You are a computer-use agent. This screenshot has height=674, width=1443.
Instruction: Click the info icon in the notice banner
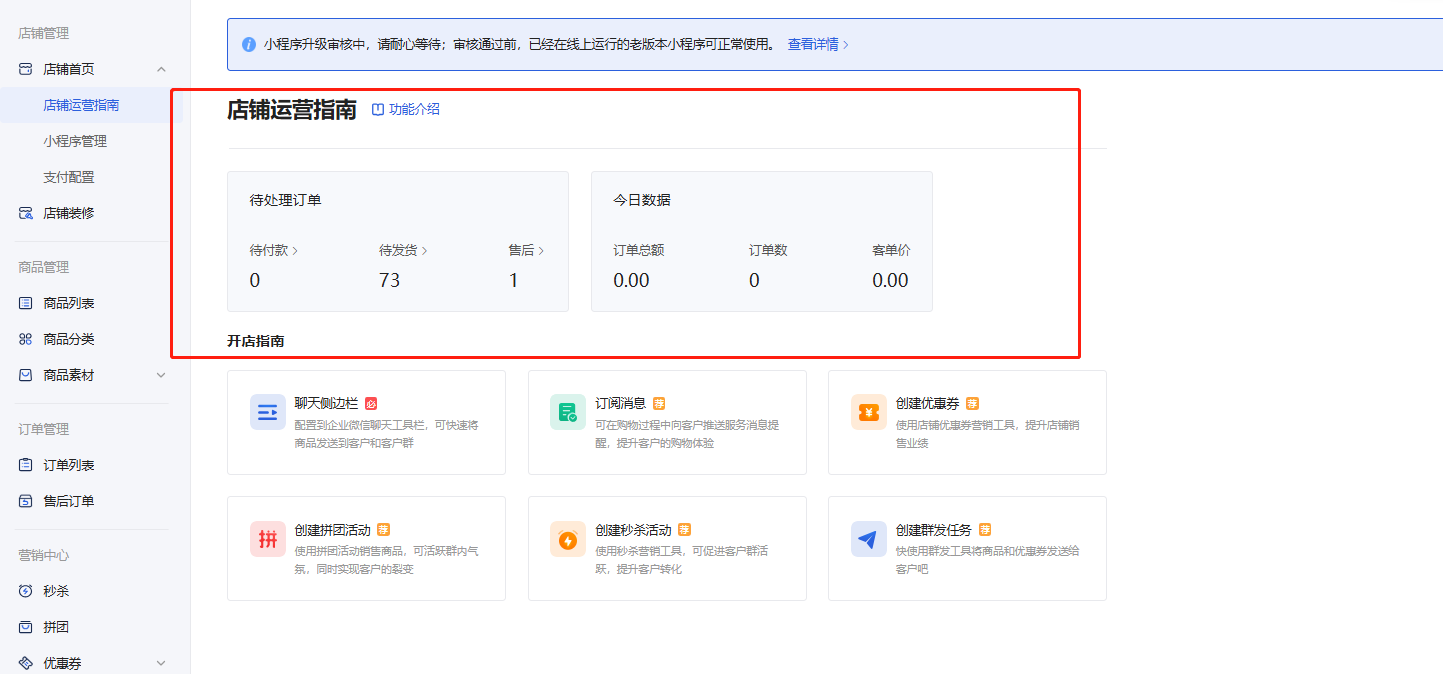click(x=249, y=44)
